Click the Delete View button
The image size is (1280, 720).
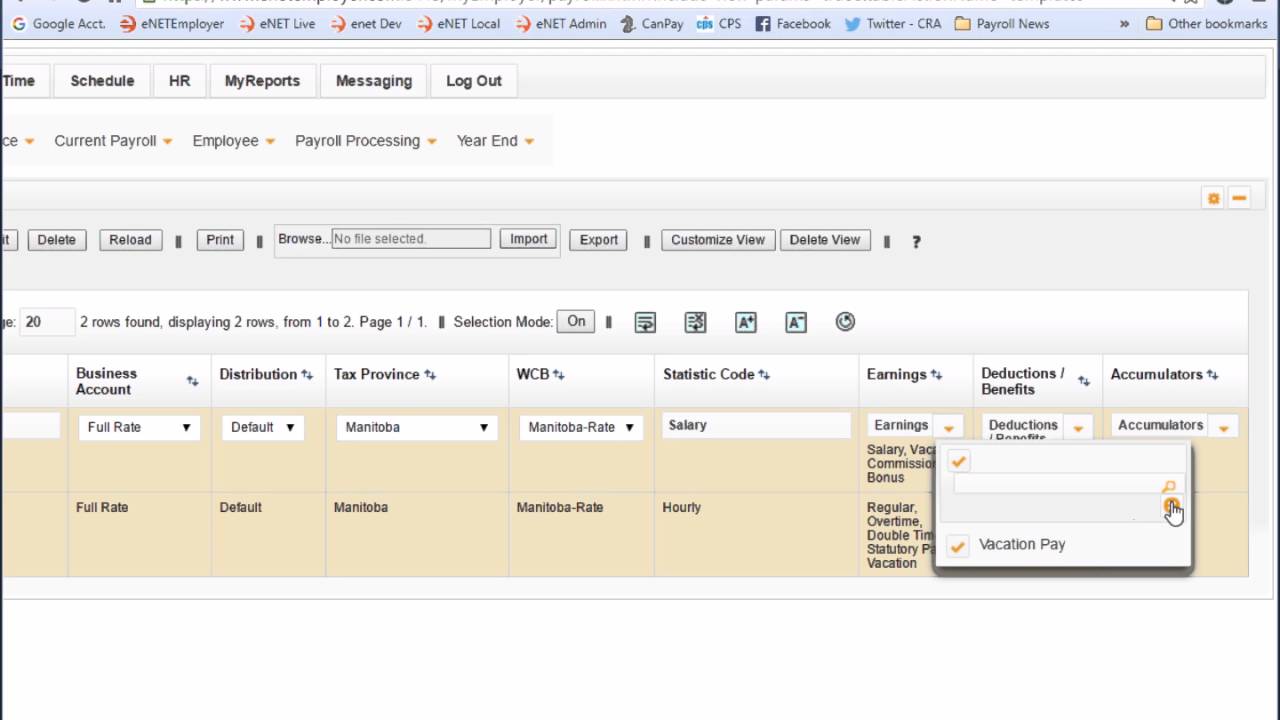point(824,240)
